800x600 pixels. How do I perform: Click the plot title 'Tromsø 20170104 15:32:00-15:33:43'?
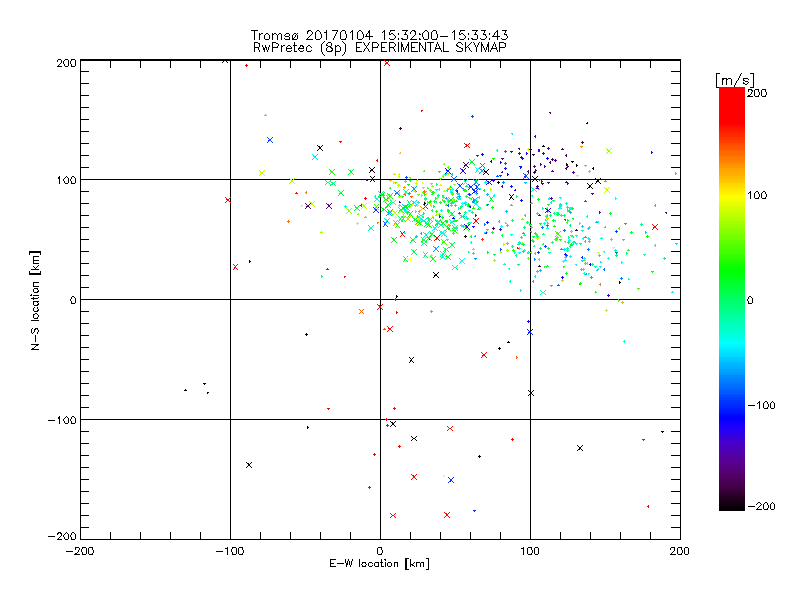(x=379, y=35)
